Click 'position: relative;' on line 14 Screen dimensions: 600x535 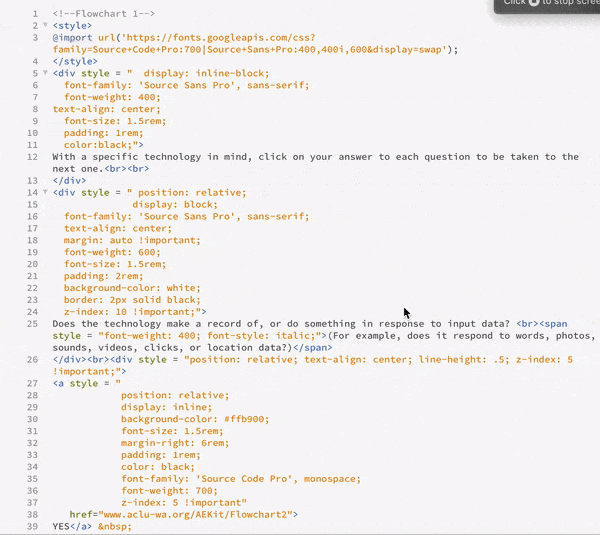[192, 192]
